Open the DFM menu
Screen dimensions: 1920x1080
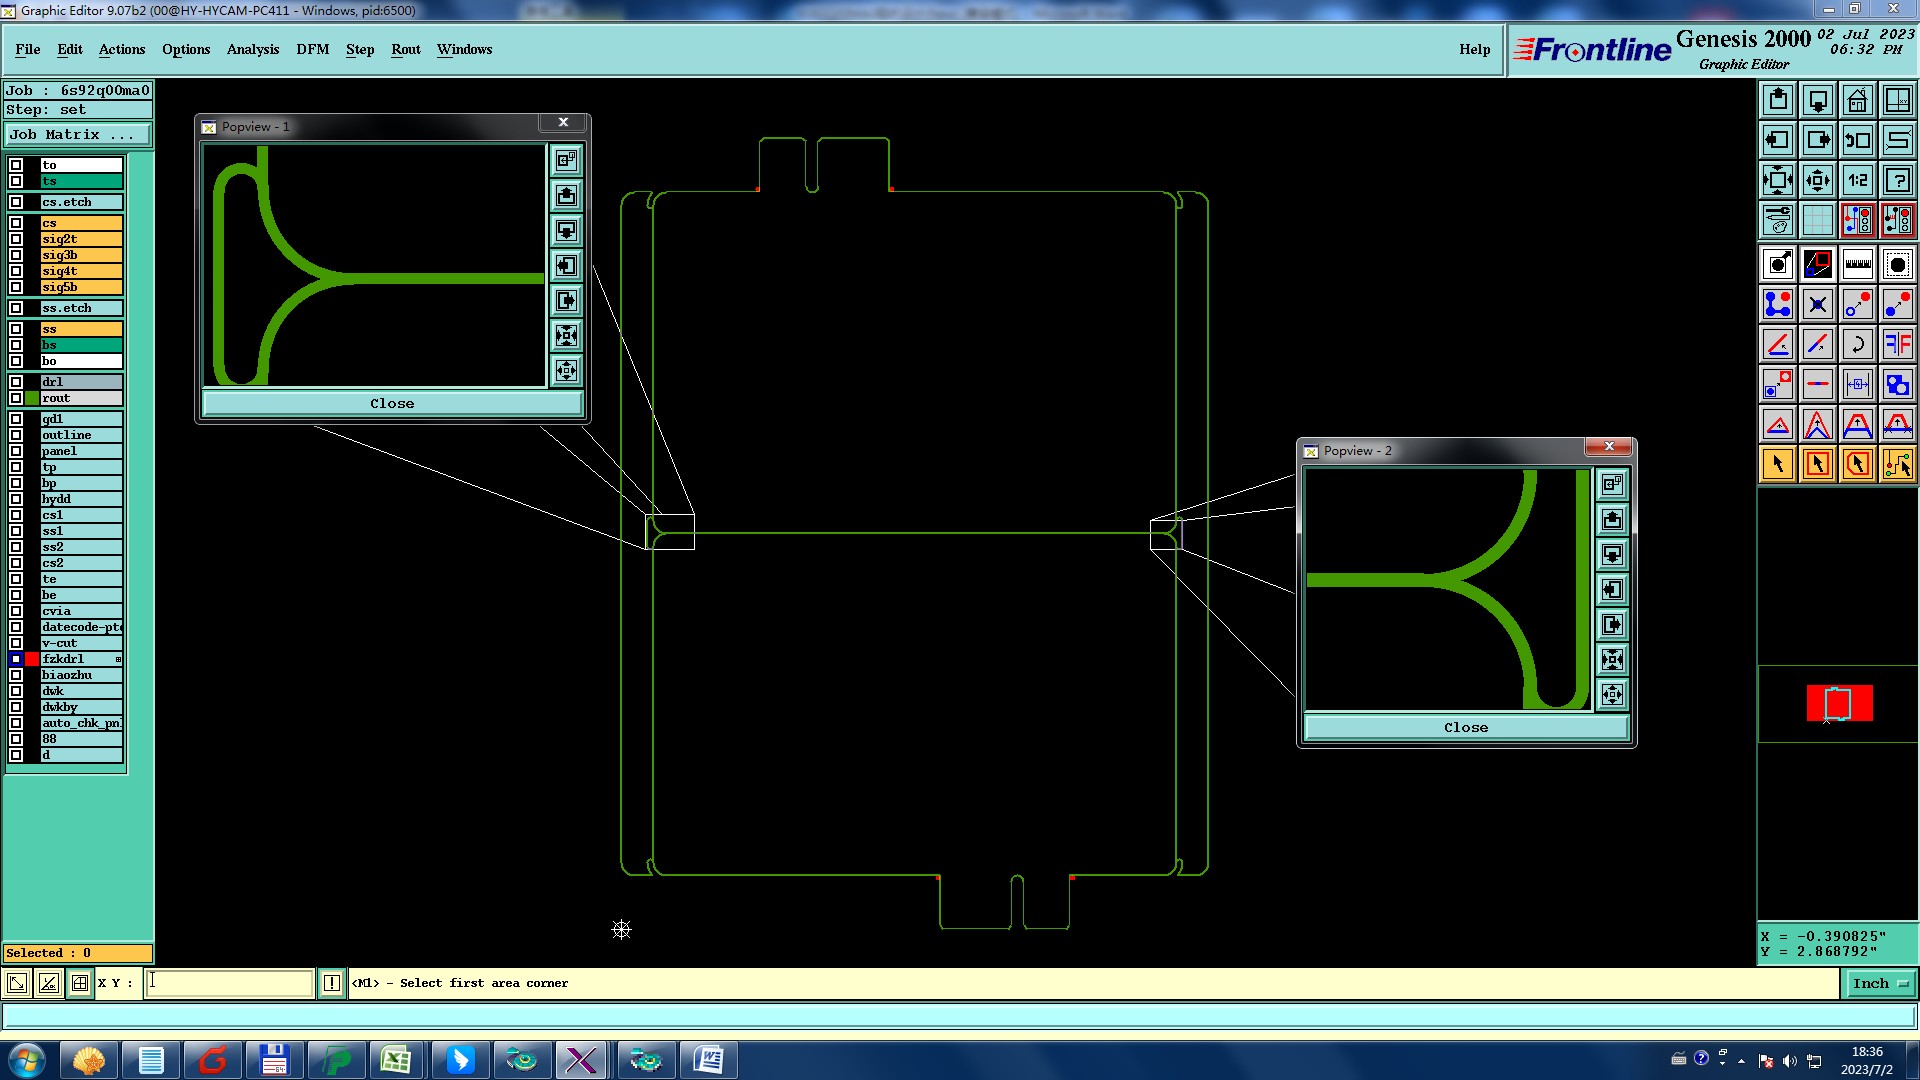(312, 49)
